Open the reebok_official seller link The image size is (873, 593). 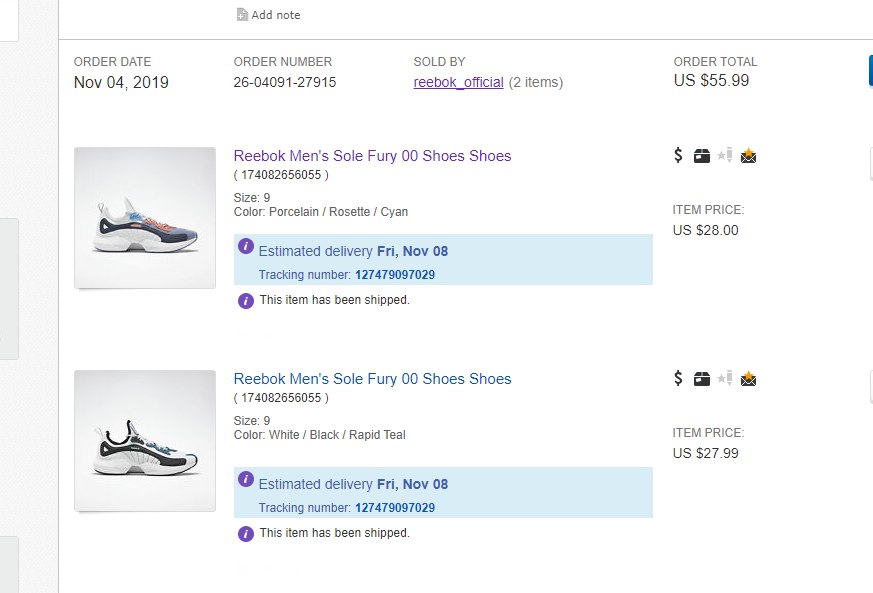click(x=458, y=82)
